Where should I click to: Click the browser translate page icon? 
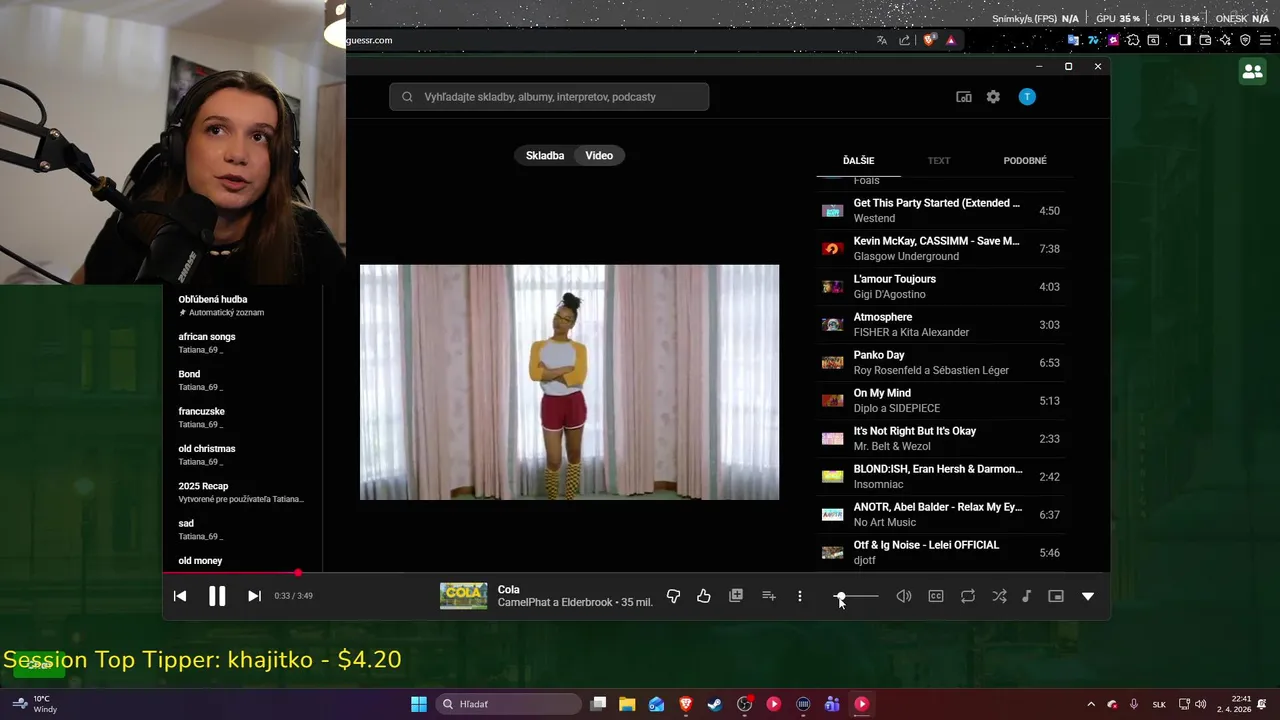(x=881, y=40)
